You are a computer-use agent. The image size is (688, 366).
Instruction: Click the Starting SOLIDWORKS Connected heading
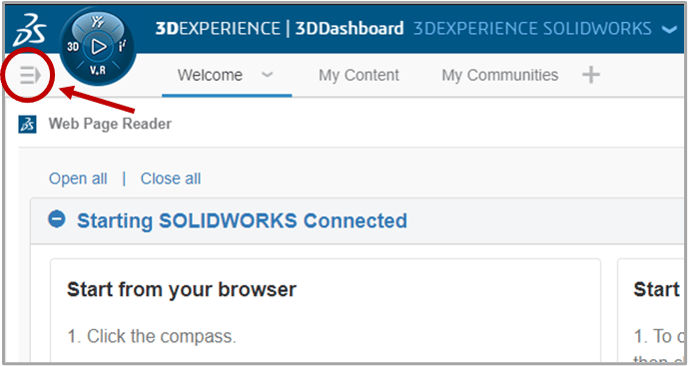pyautogui.click(x=242, y=220)
